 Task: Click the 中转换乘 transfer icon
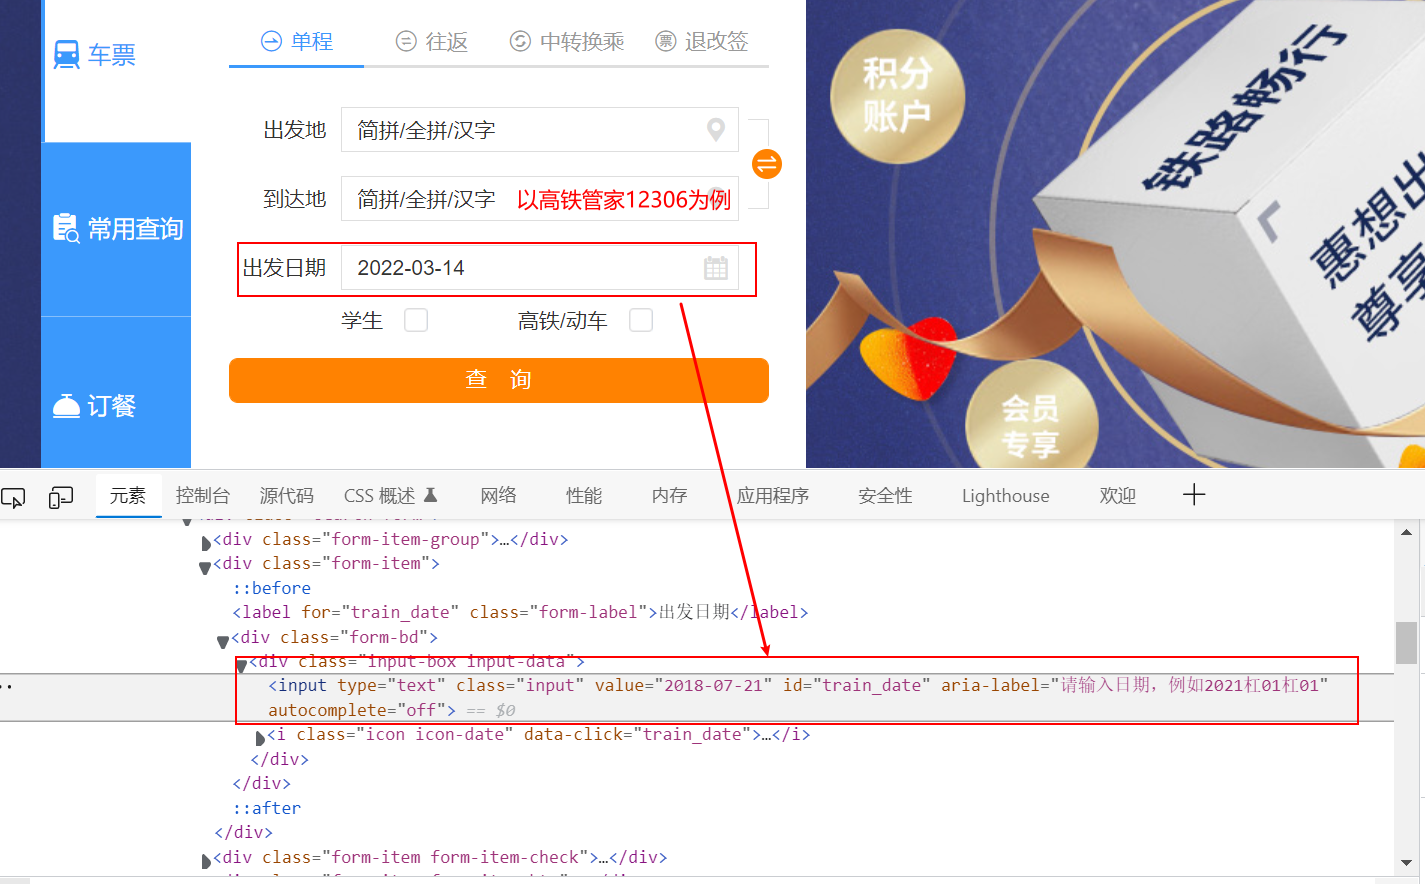(520, 41)
